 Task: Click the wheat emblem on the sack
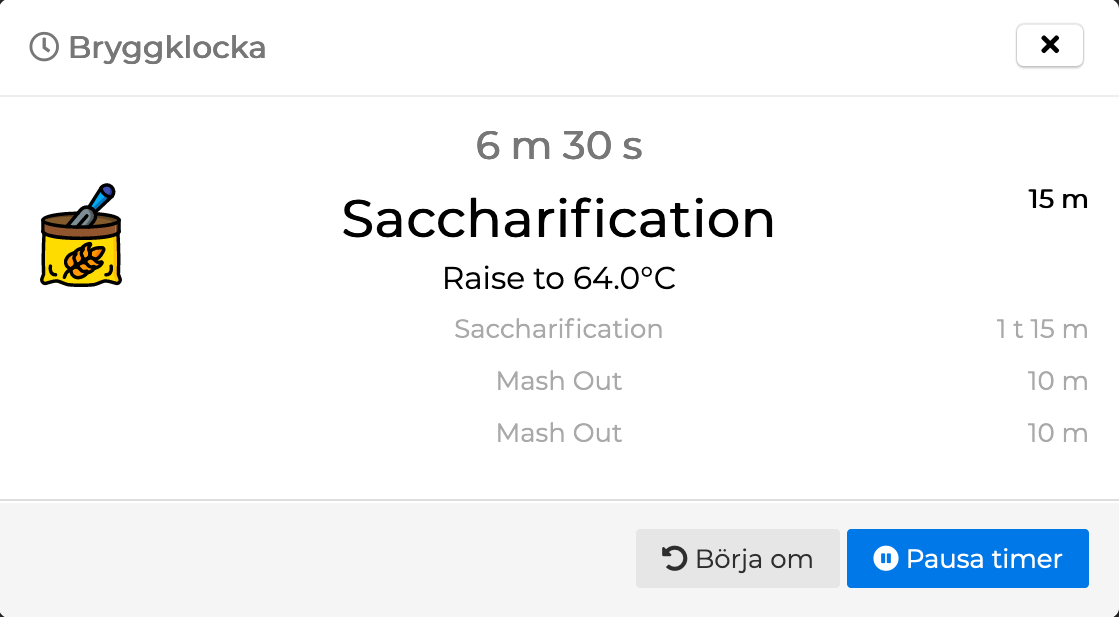(80, 260)
